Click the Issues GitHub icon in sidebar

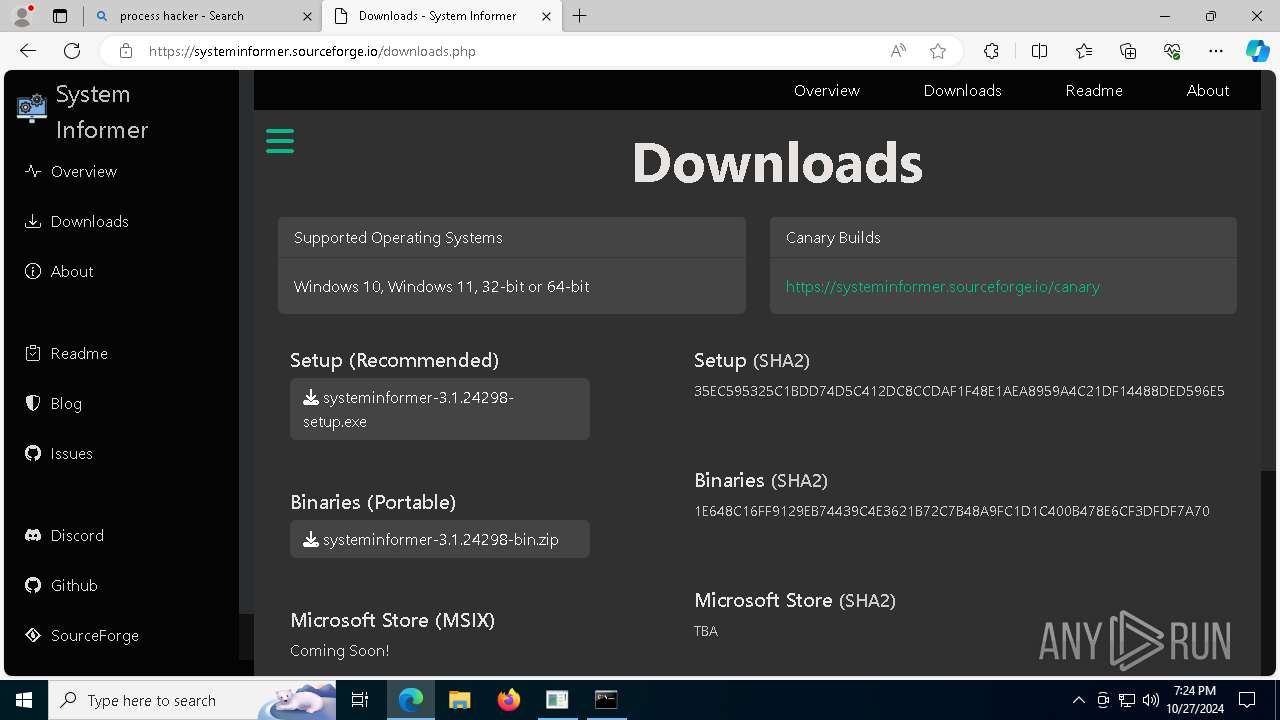tap(33, 453)
